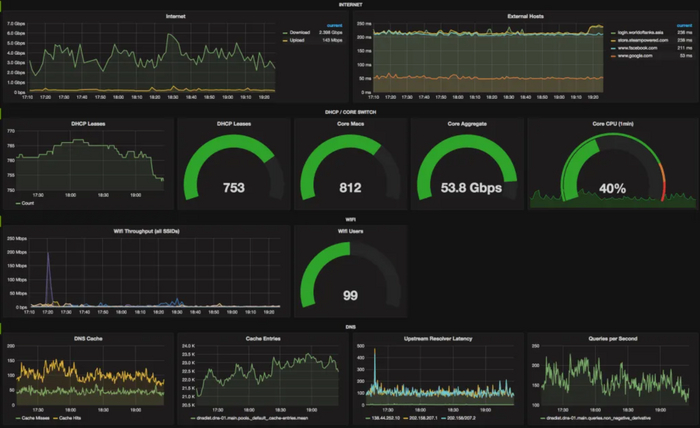The height and width of the screenshot is (428, 700).
Task: Sort External Hosts legend by current column
Action: 684,25
